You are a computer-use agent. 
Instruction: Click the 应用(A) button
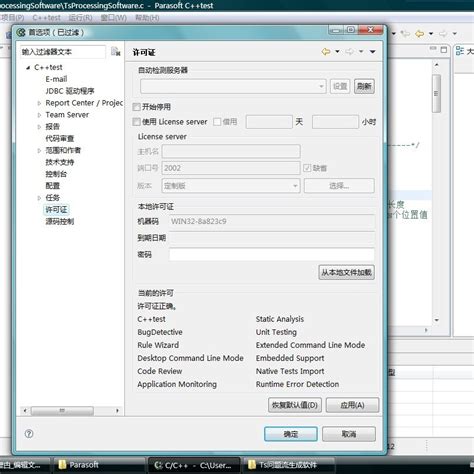tap(352, 405)
